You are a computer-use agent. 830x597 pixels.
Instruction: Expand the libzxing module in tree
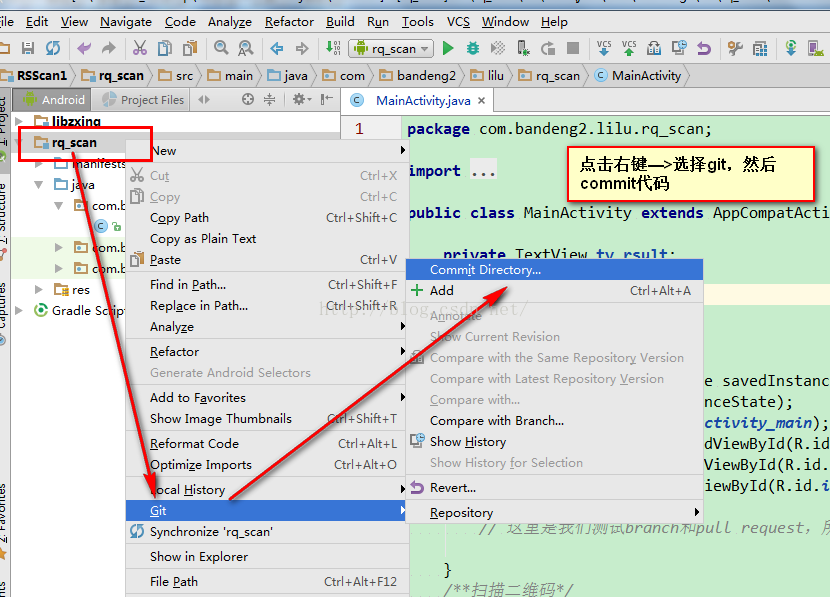point(24,122)
